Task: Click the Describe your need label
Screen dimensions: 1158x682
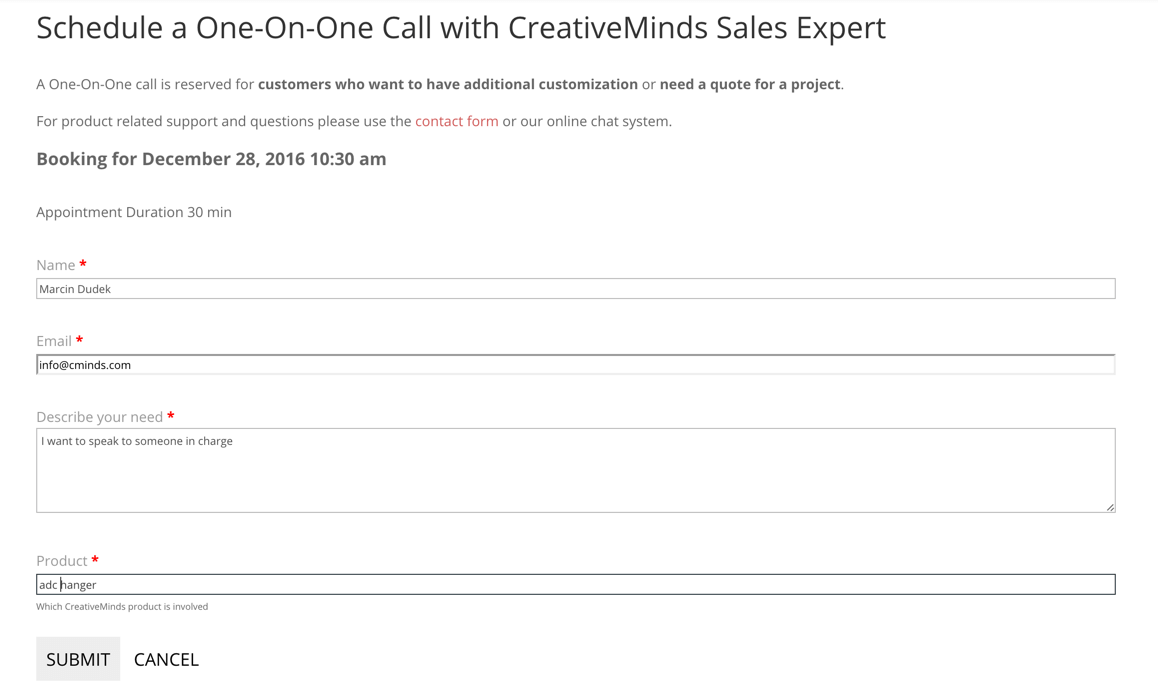Action: [99, 417]
